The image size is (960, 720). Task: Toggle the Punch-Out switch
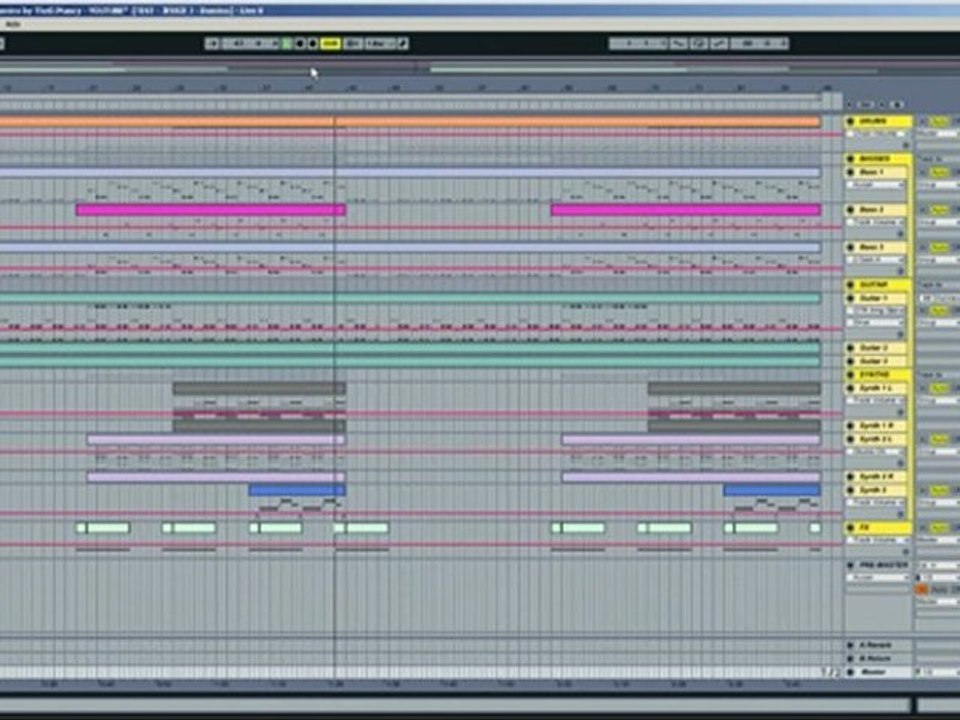[719, 43]
